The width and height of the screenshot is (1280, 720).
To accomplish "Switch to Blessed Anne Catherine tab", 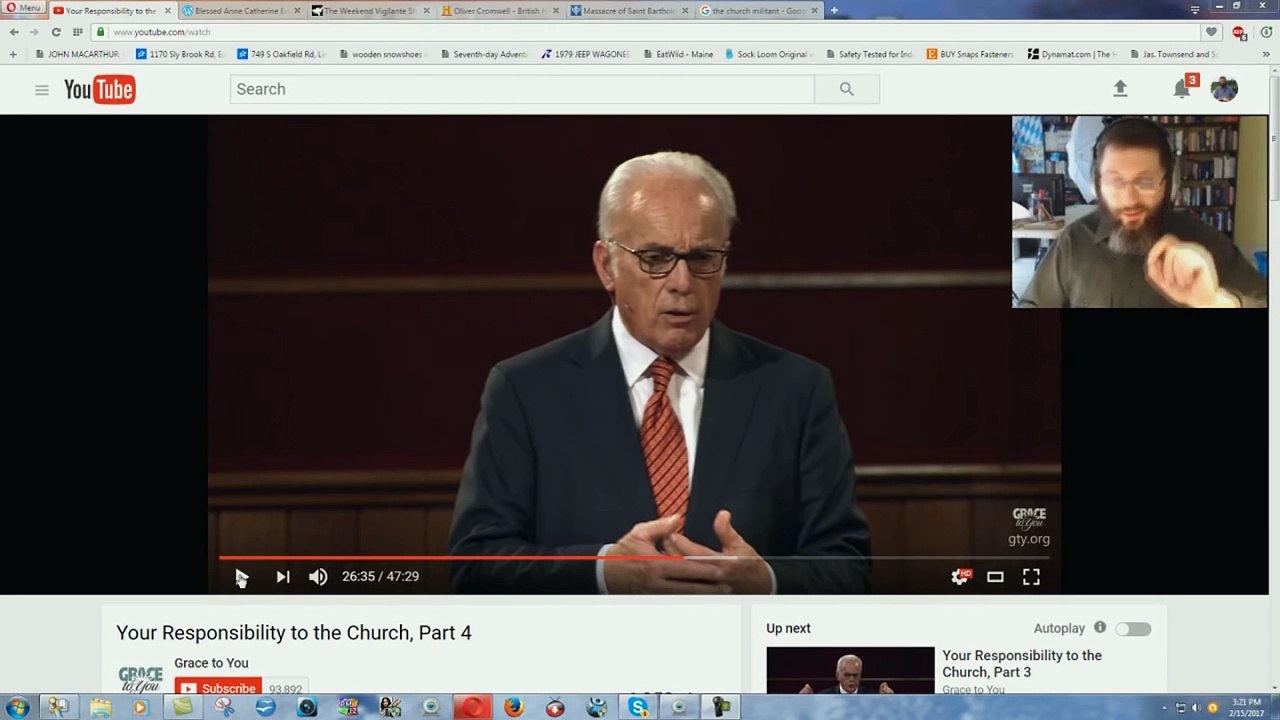I will [x=238, y=11].
